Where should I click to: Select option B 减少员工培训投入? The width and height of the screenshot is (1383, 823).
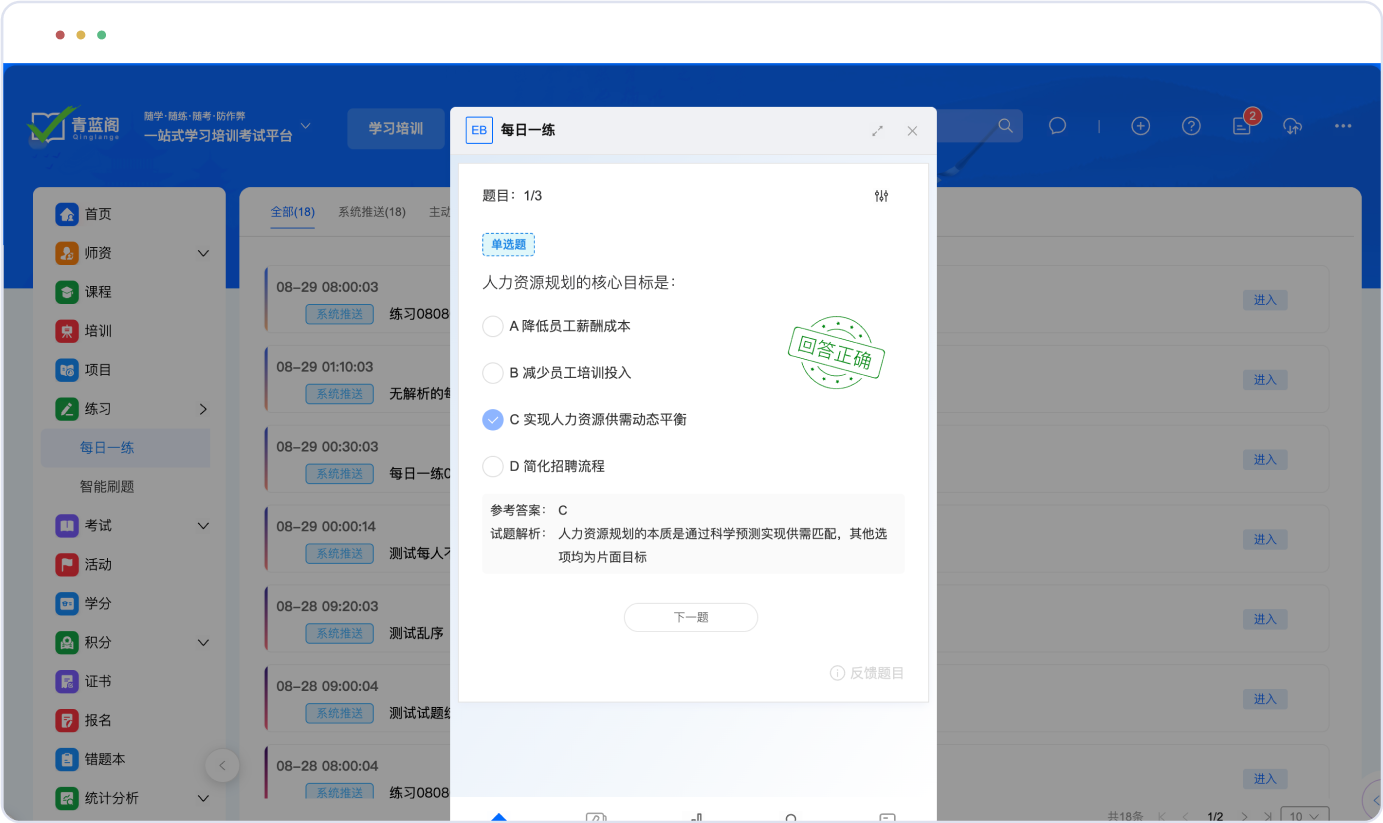click(493, 373)
